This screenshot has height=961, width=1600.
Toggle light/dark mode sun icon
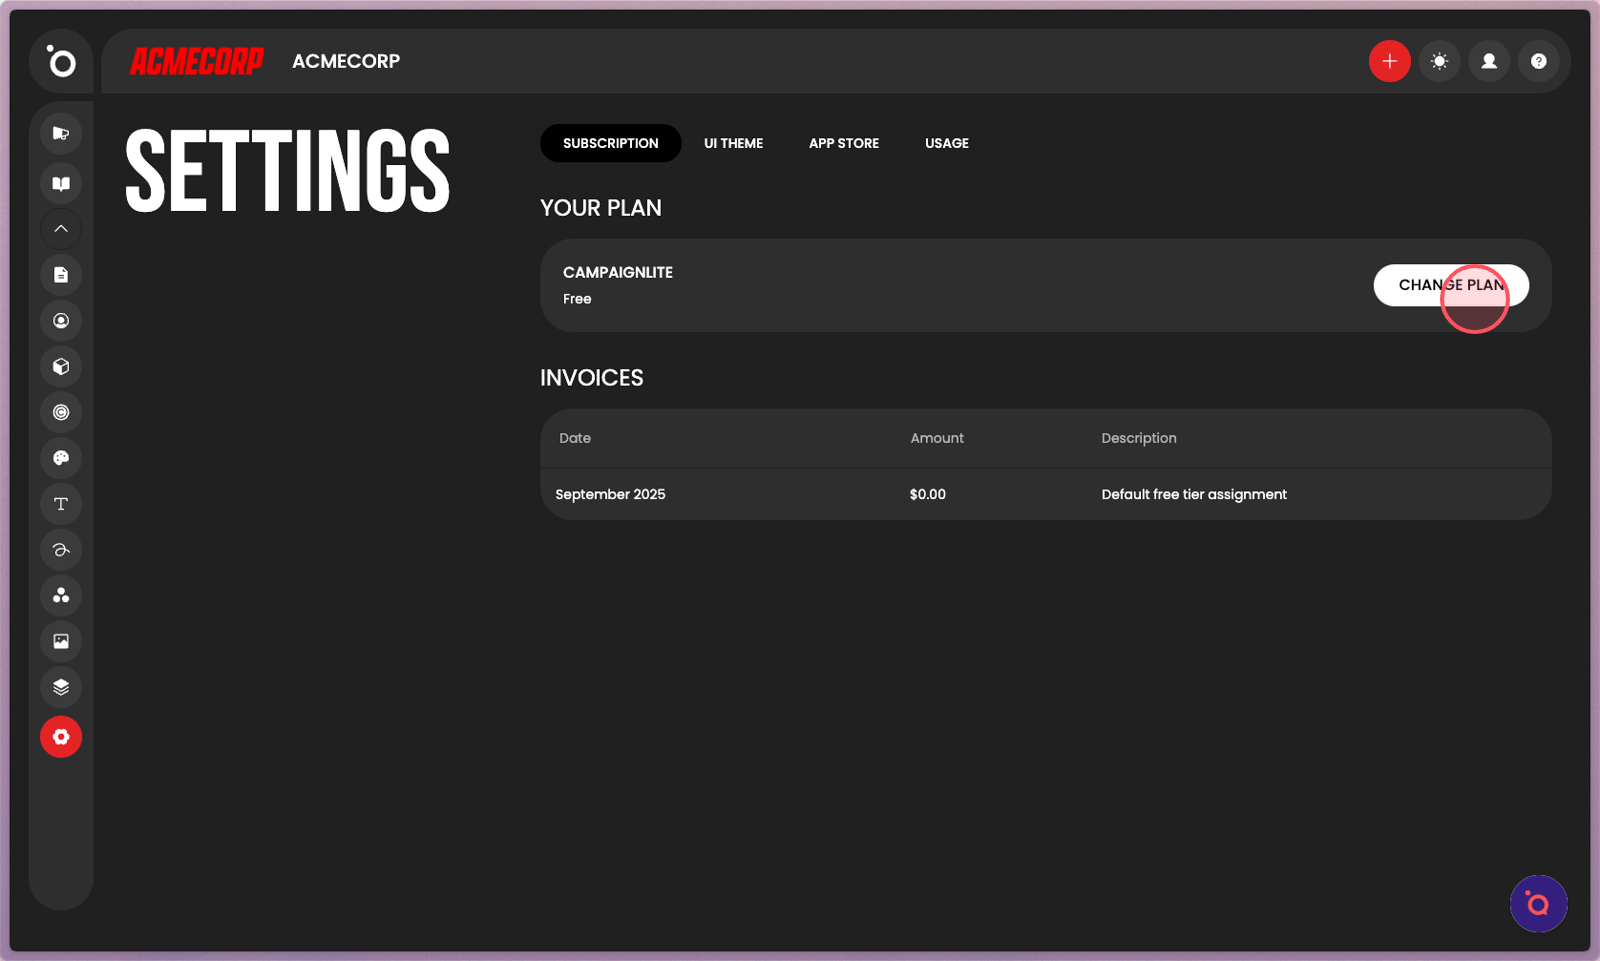point(1439,61)
